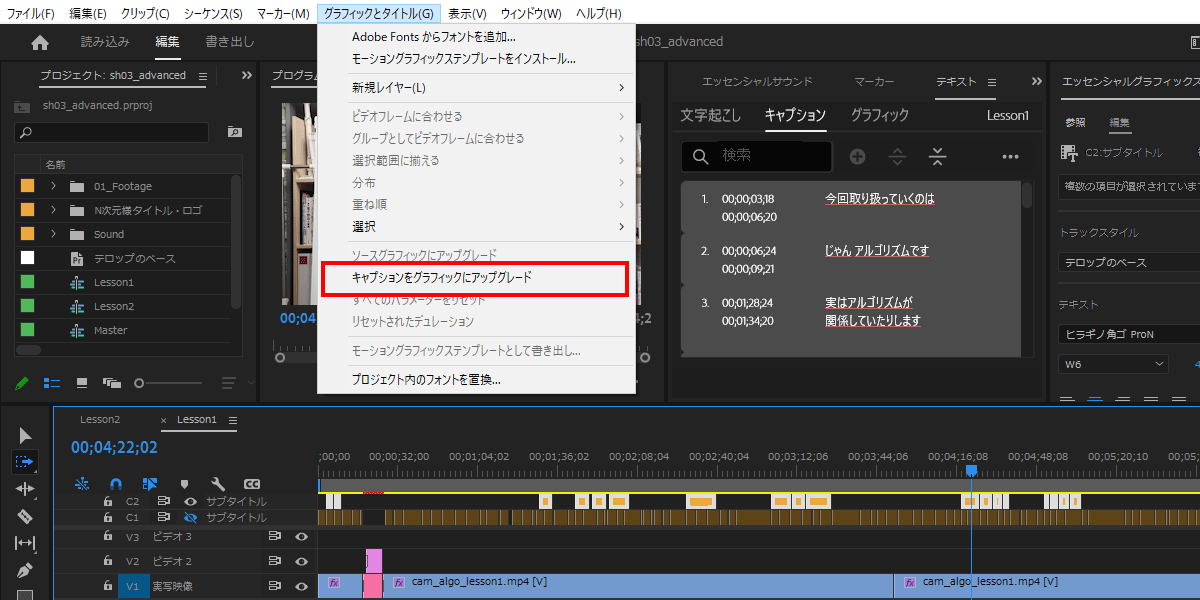Select the Ripple Edit tool
The image size is (1200, 600).
point(25,489)
